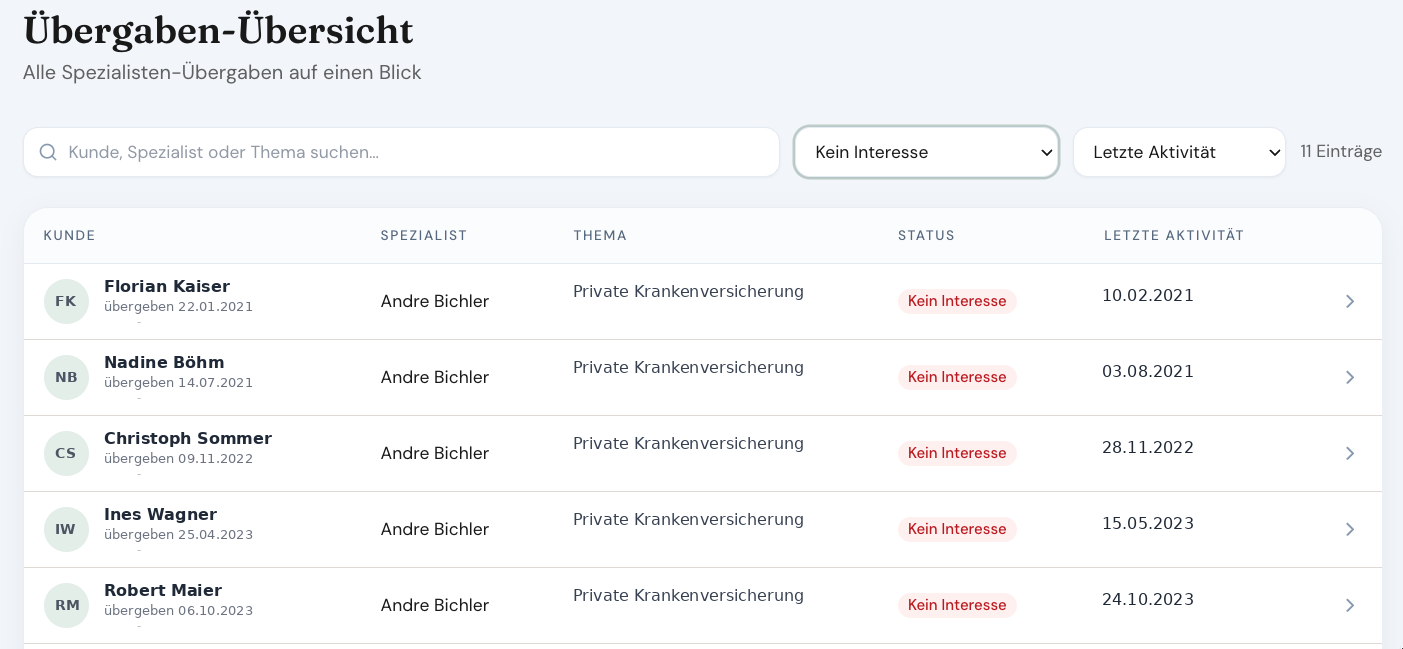Image resolution: width=1403 pixels, height=649 pixels.
Task: Click the FK avatar badge
Action: point(66,301)
